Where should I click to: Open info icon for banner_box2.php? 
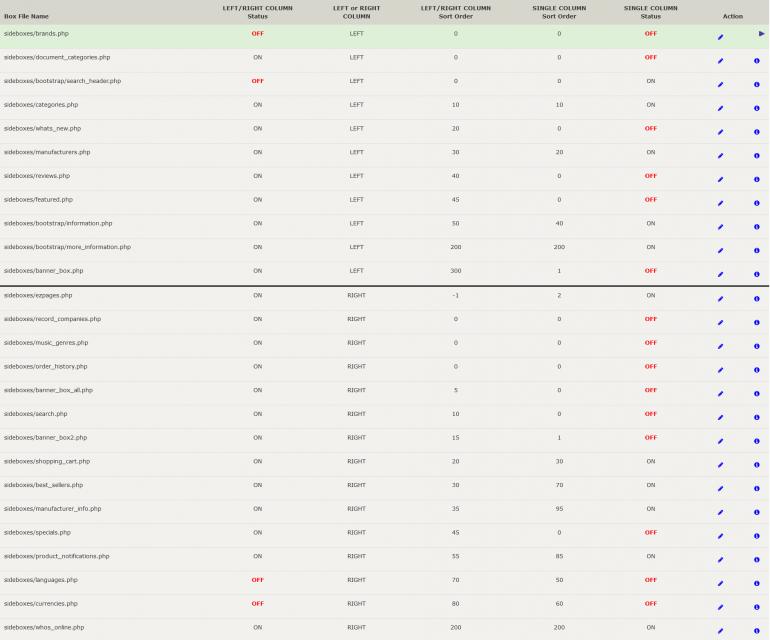757,441
